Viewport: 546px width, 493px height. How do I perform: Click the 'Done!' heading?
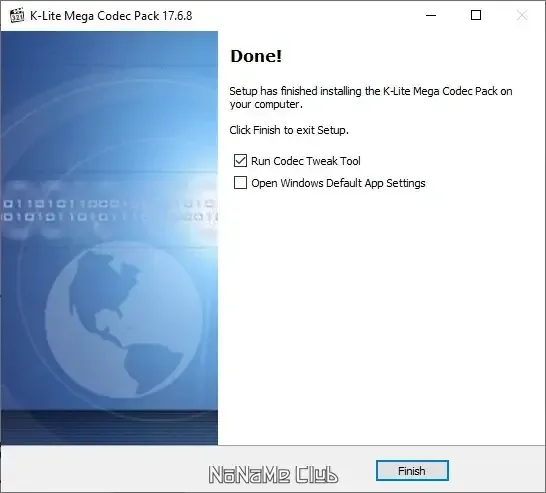[256, 56]
